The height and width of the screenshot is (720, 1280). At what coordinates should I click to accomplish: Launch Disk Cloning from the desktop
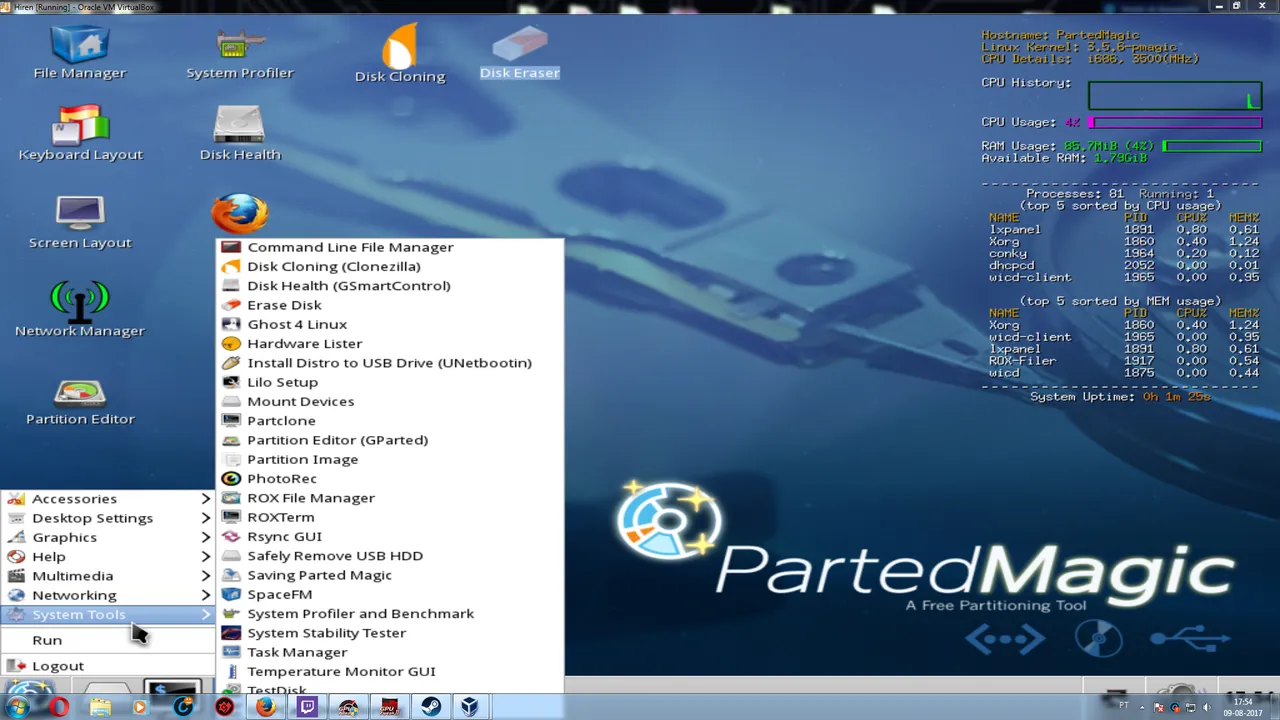pyautogui.click(x=400, y=53)
